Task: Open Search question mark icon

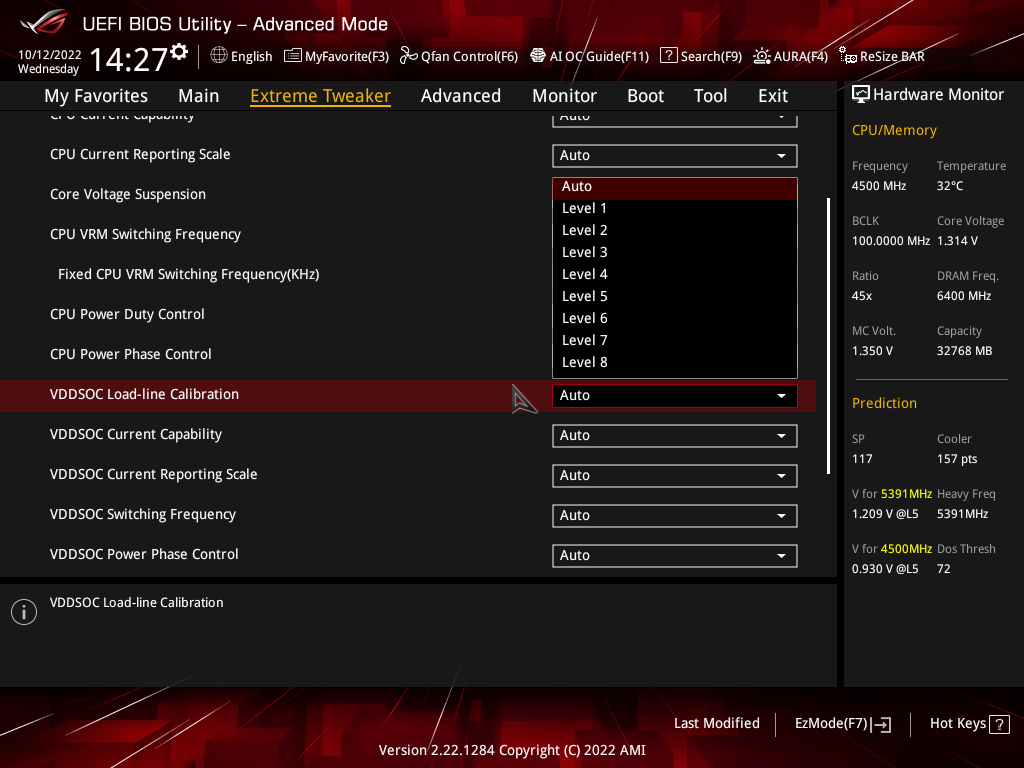Action: pyautogui.click(x=668, y=56)
